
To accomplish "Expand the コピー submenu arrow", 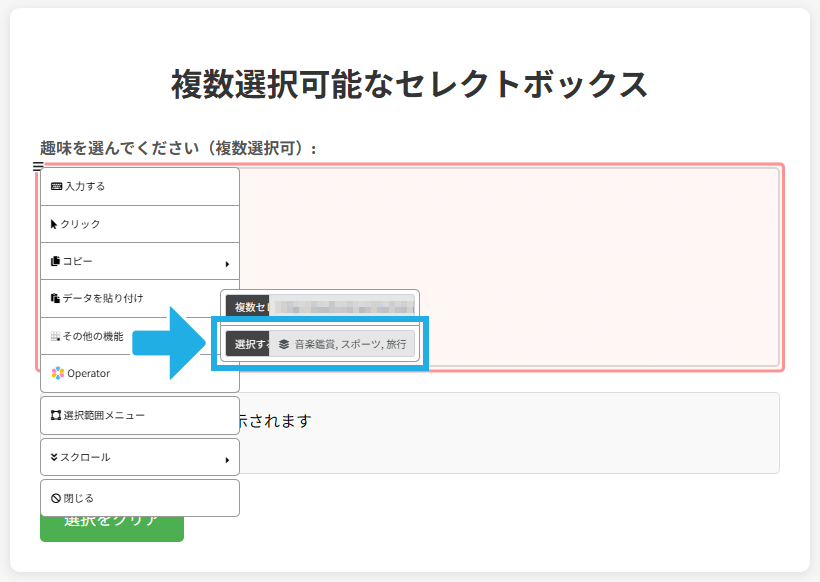I will (x=227, y=264).
